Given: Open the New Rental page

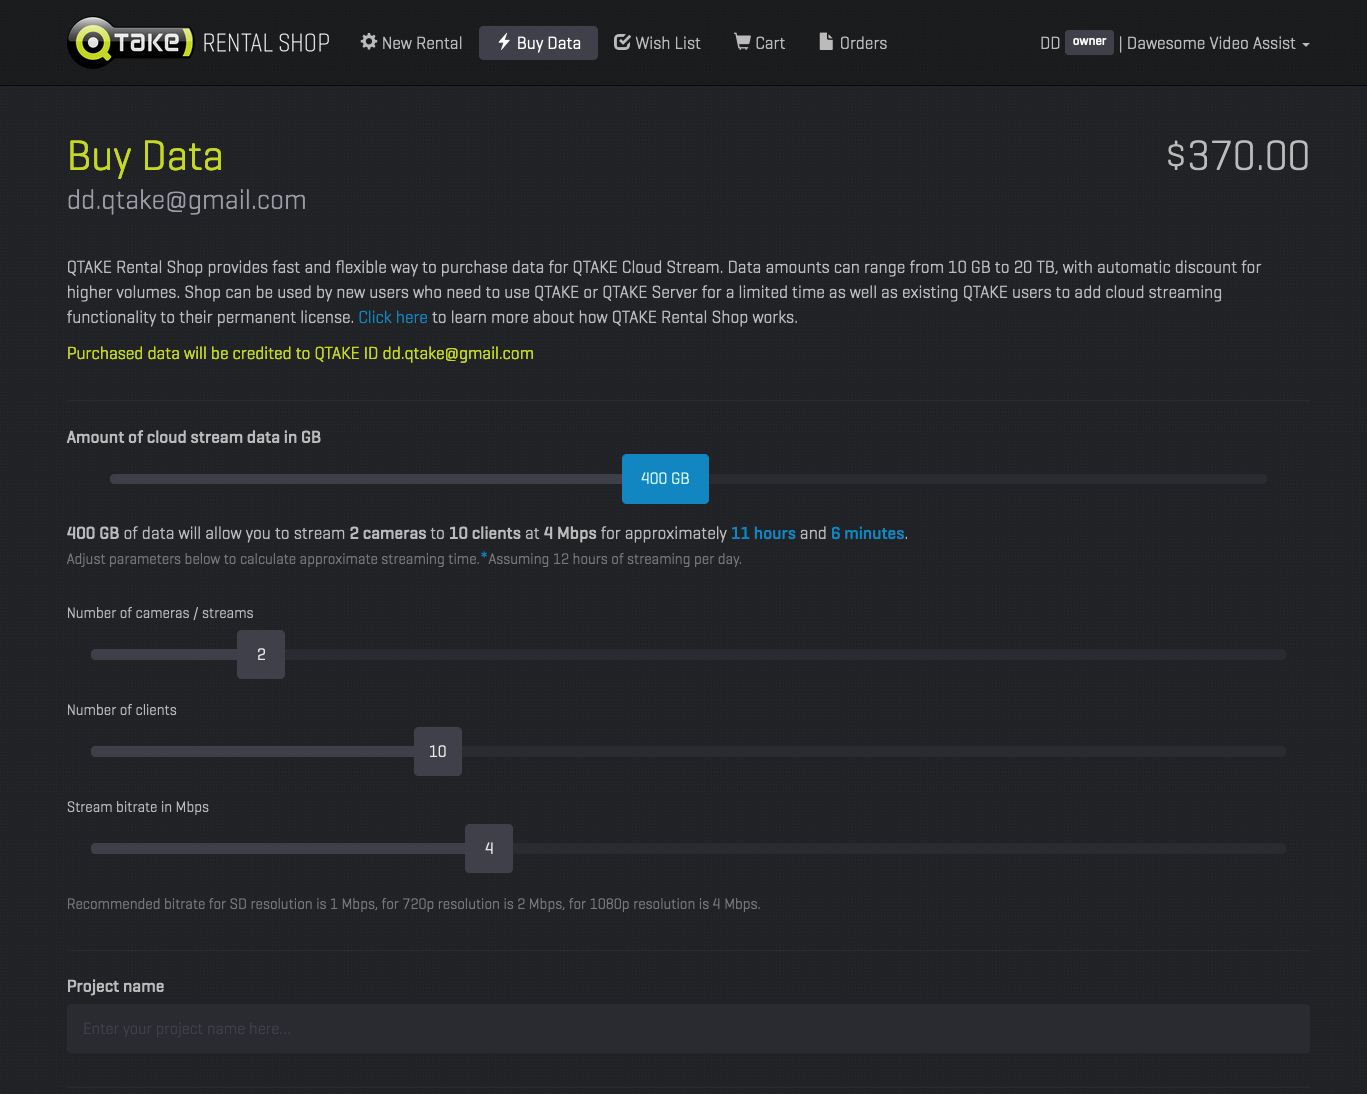Looking at the screenshot, I should pos(411,43).
